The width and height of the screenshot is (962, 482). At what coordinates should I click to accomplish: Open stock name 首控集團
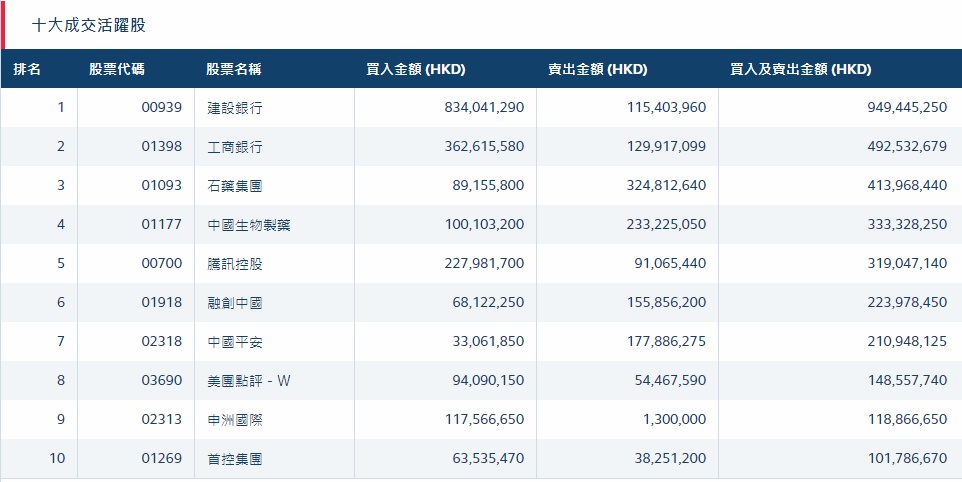(235, 459)
